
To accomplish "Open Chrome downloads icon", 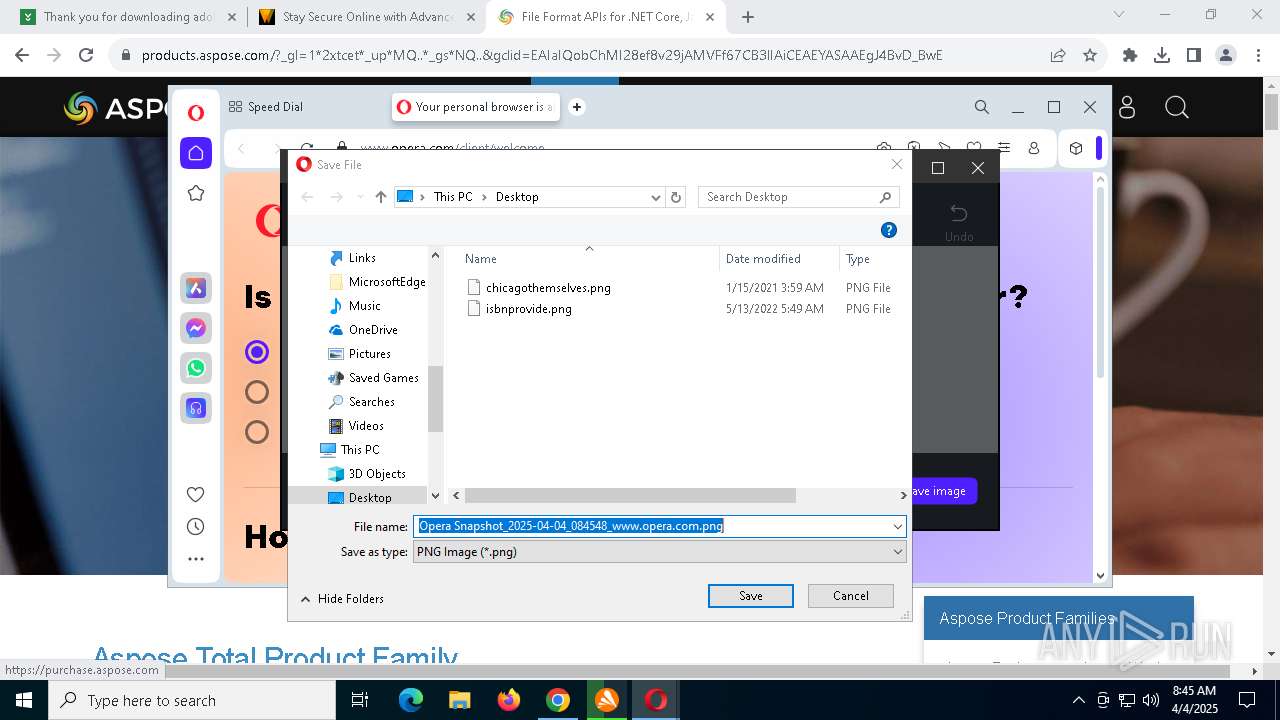I will click(x=1162, y=55).
